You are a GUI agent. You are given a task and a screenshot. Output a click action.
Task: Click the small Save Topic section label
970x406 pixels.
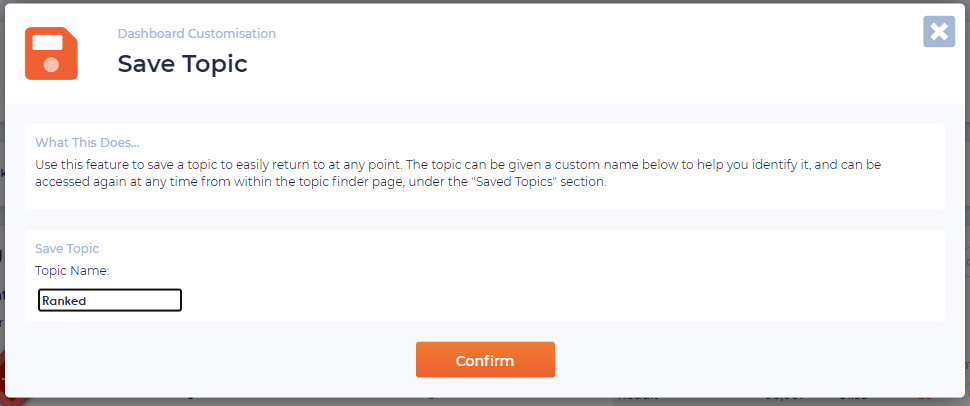tap(67, 248)
